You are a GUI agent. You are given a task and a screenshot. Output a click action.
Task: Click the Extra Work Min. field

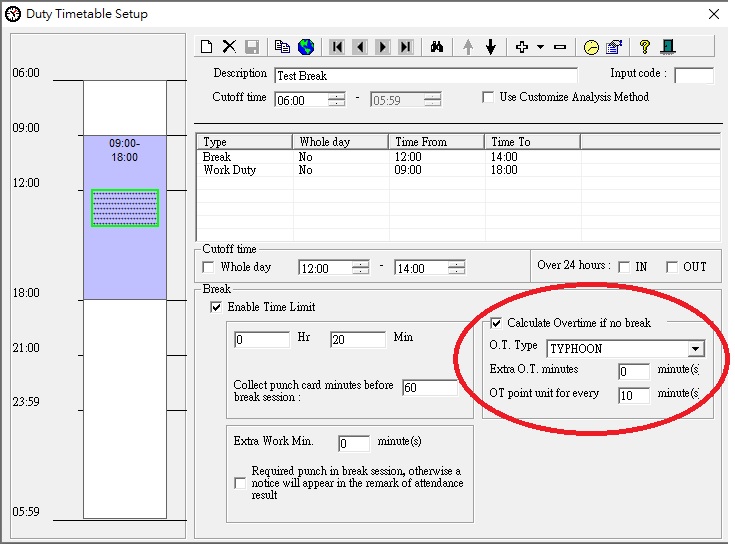(354, 443)
